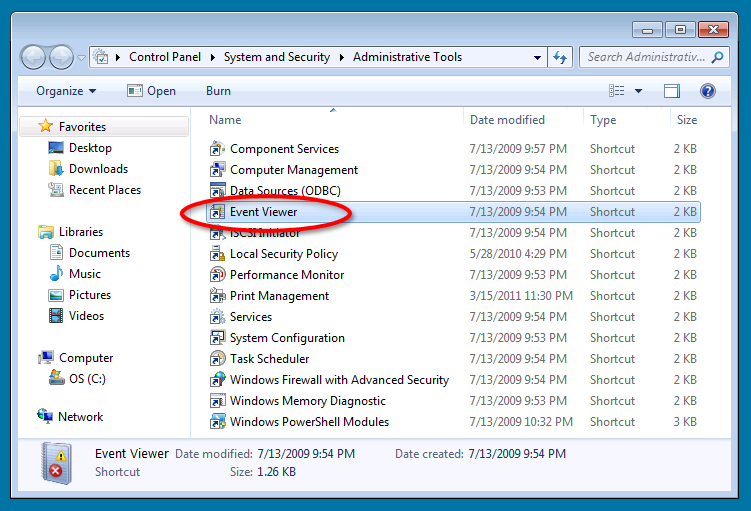The height and width of the screenshot is (511, 751).
Task: Click the '3 KB' size cell
Action: (x=685, y=422)
